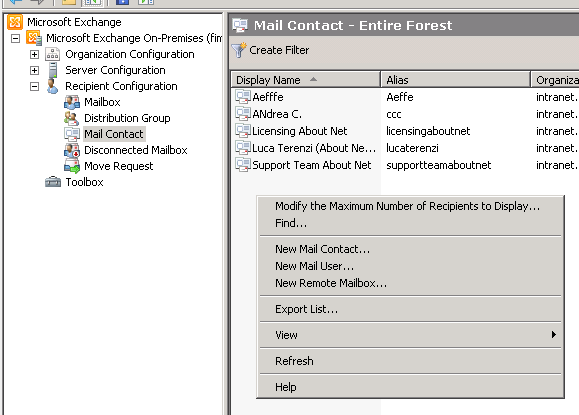The width and height of the screenshot is (579, 415).
Task: Click the Create Filter funnel icon
Action: [x=239, y=50]
